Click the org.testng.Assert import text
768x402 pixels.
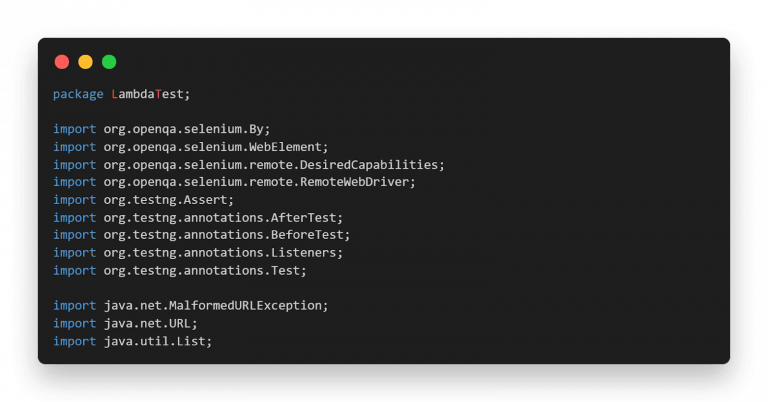click(168, 200)
